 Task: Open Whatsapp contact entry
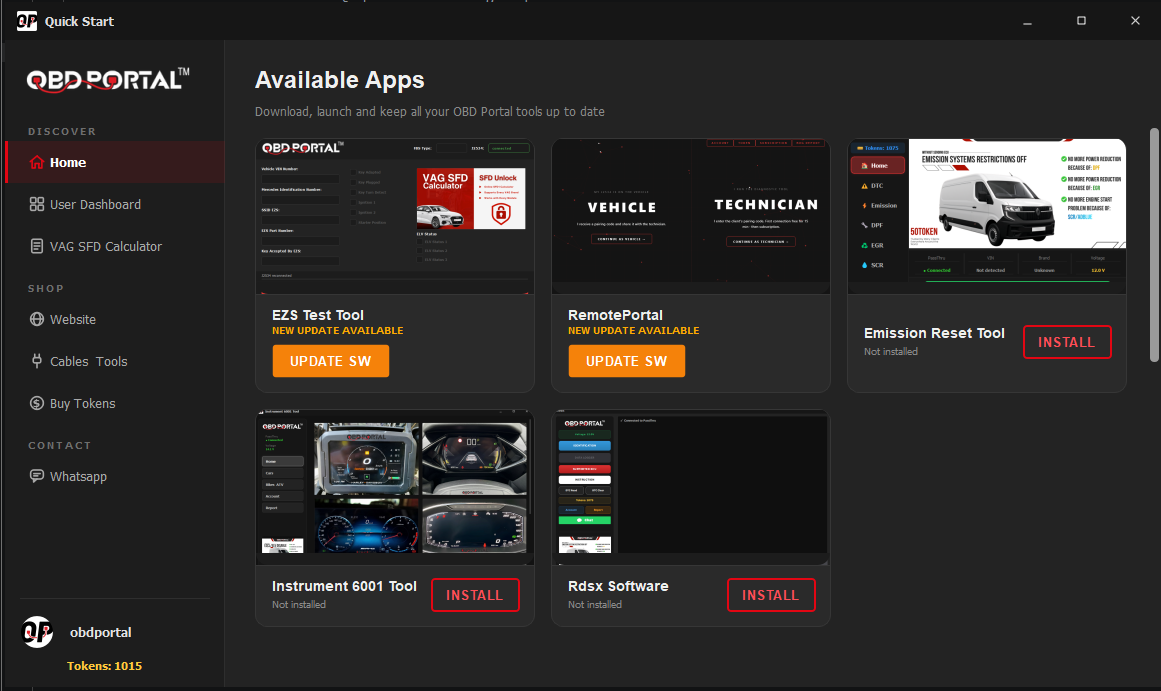tap(115, 475)
